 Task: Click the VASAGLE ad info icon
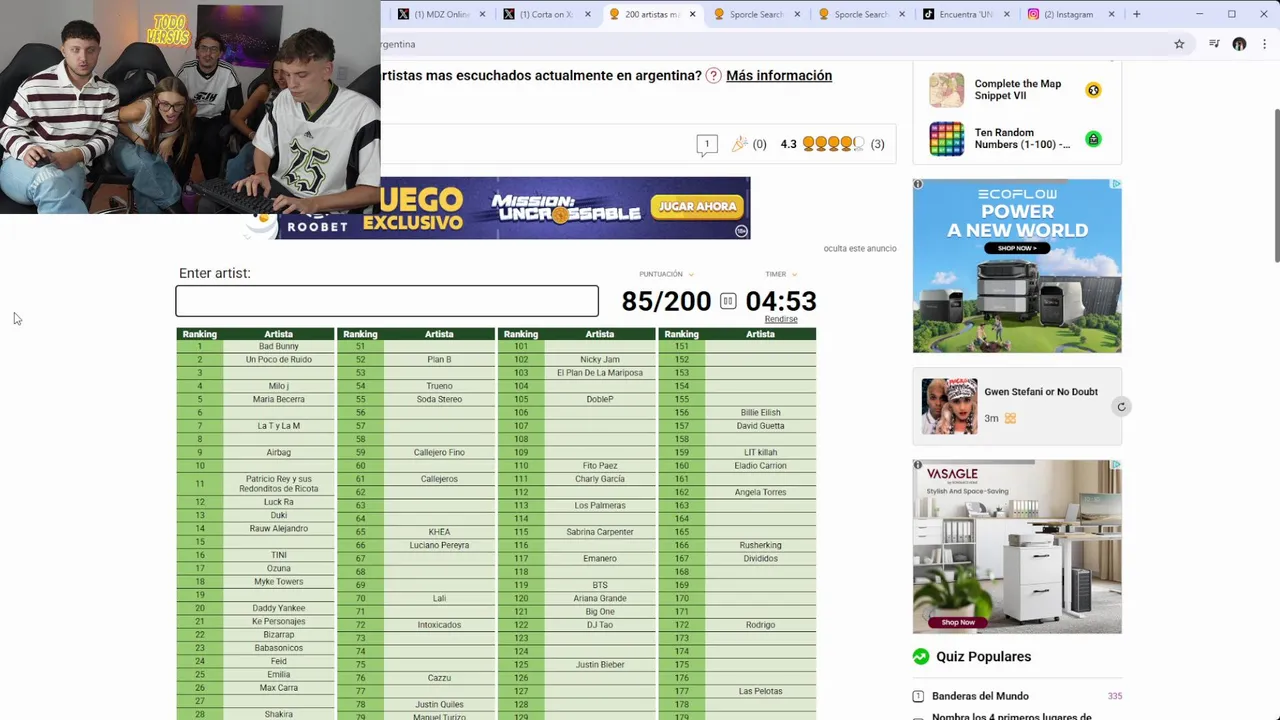coord(918,465)
